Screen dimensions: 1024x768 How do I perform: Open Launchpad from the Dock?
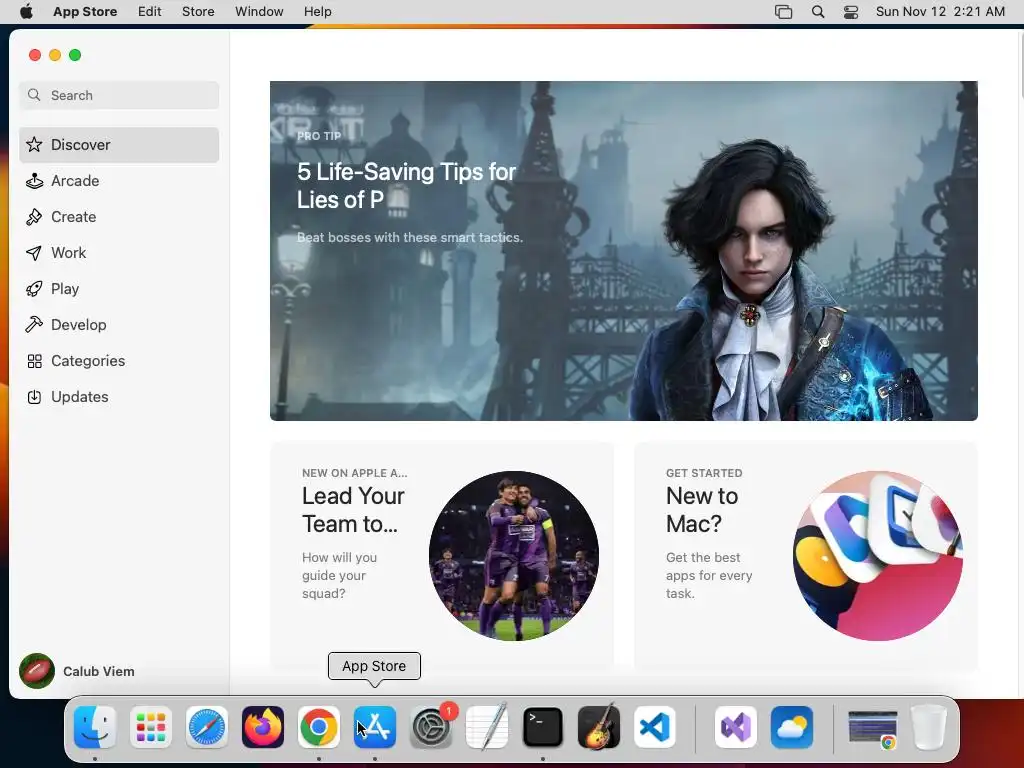[x=151, y=727]
